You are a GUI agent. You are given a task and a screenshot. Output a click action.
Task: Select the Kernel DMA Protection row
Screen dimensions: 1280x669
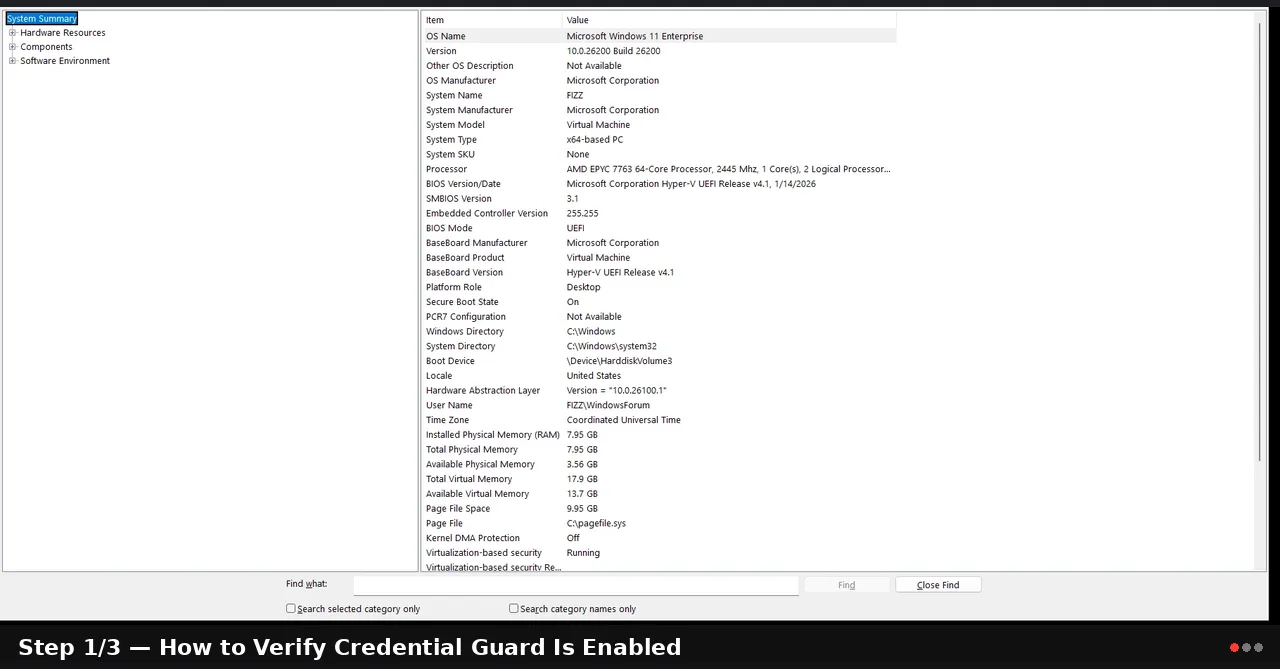pyautogui.click(x=659, y=538)
